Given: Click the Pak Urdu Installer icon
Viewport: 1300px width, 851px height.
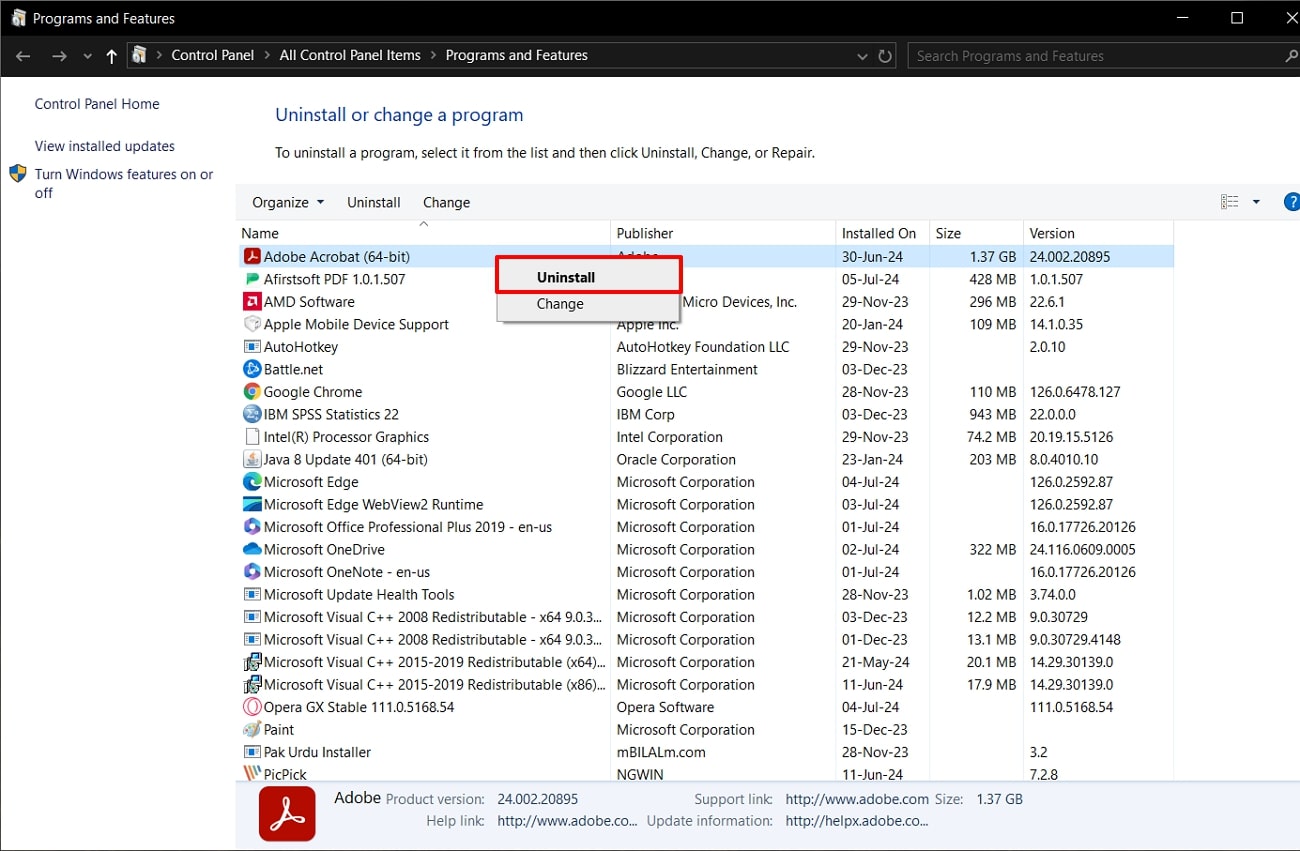Looking at the screenshot, I should click(252, 752).
